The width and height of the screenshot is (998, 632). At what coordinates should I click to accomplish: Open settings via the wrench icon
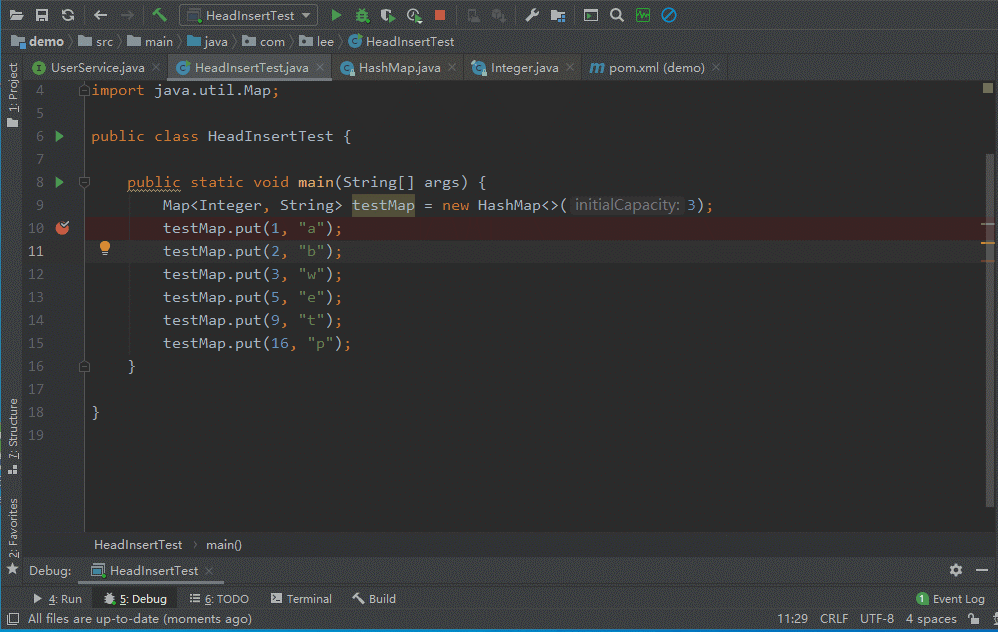(532, 15)
